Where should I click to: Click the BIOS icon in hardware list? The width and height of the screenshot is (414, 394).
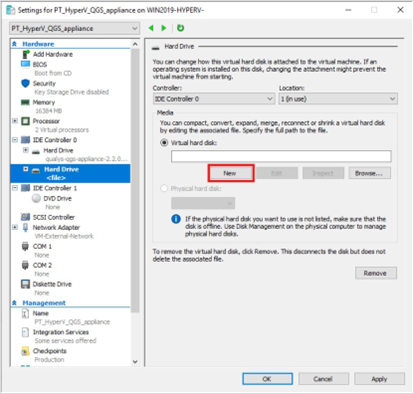point(26,64)
